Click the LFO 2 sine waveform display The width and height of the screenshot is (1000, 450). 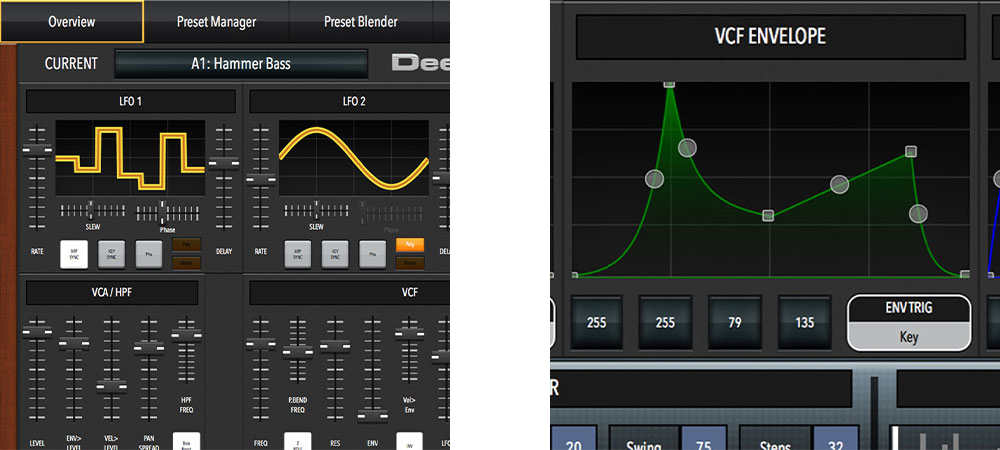tap(354, 158)
